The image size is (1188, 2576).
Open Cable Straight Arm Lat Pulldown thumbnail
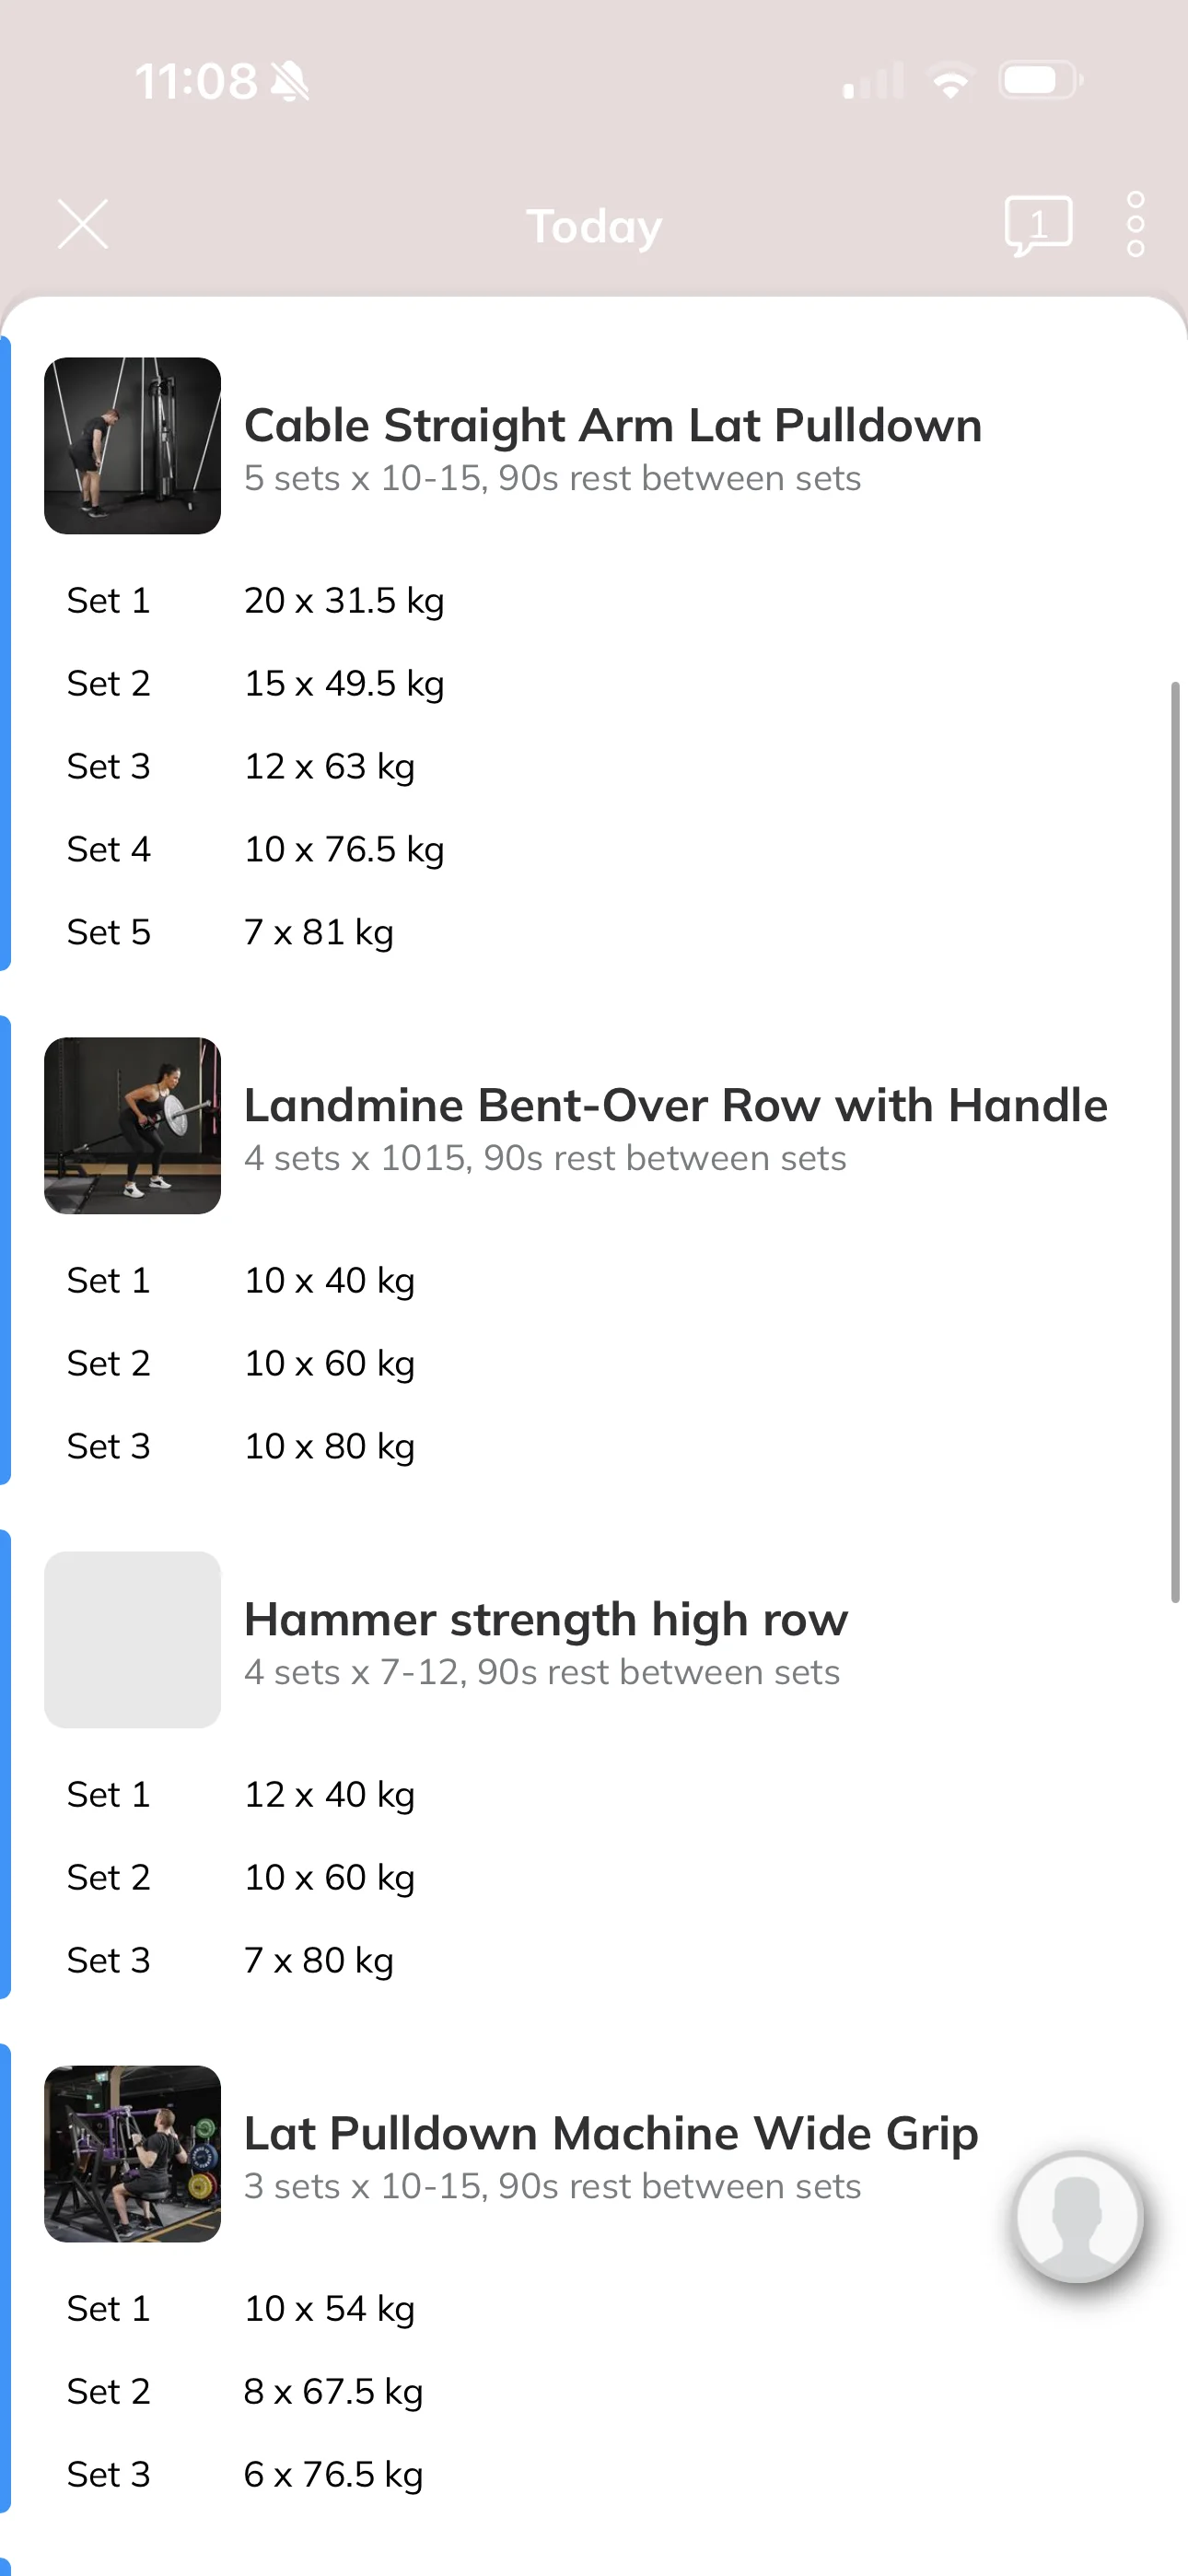[132, 446]
